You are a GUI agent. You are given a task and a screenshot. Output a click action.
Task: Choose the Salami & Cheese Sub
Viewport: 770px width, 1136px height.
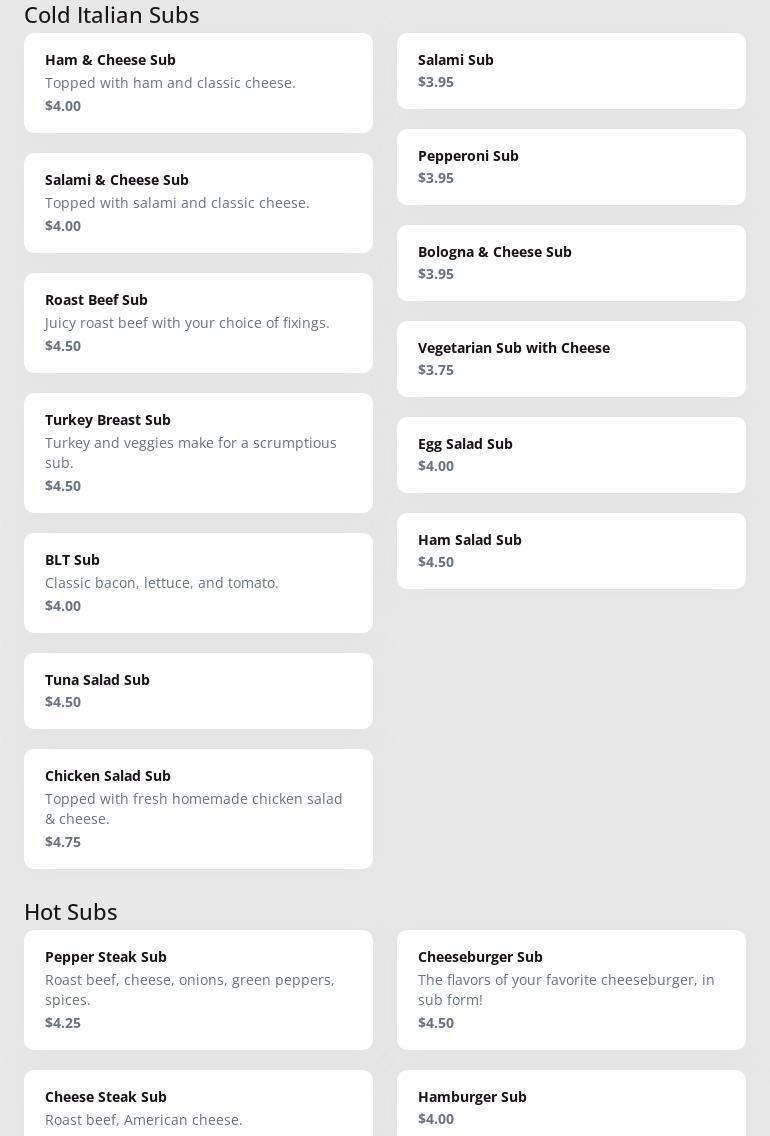point(198,203)
